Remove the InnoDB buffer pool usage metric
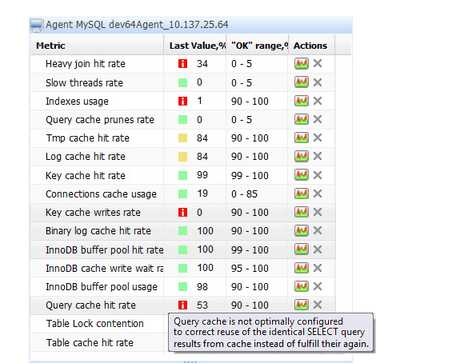The width and height of the screenshot is (457, 364). tap(318, 286)
